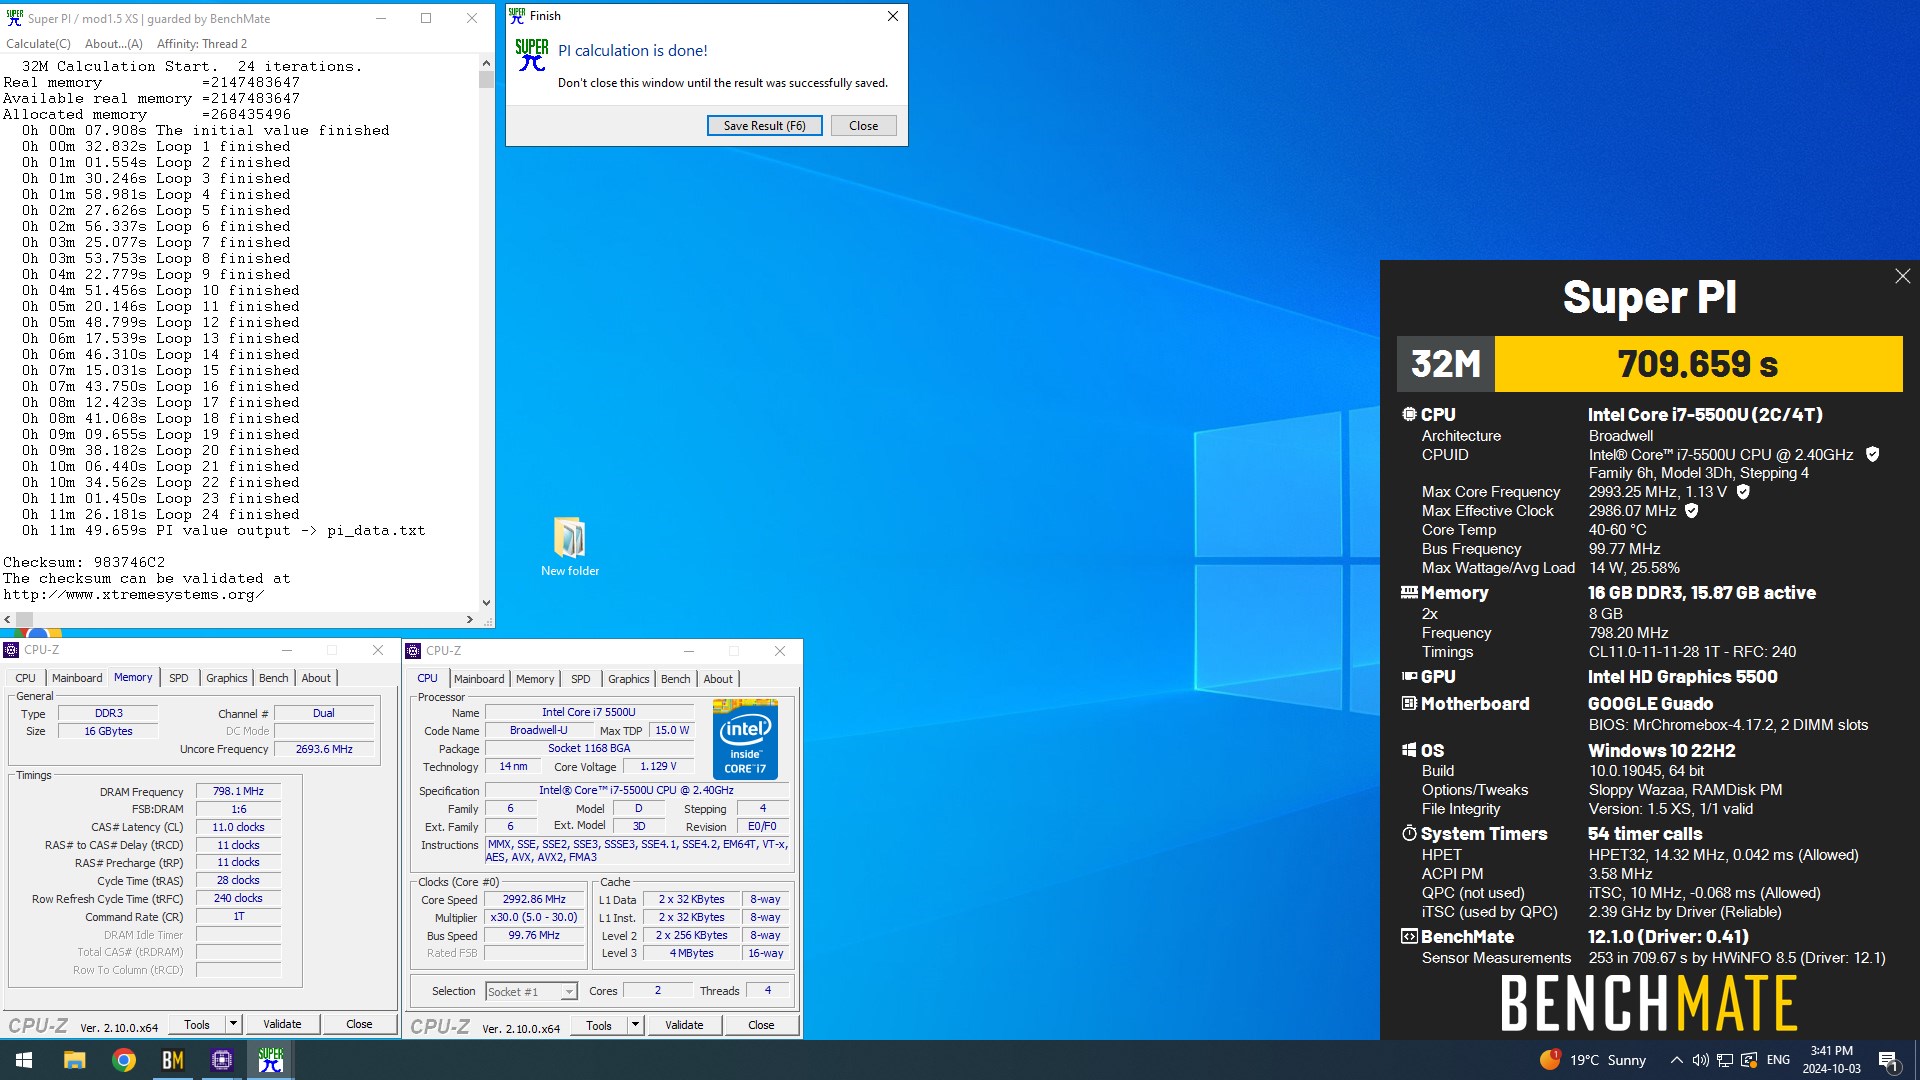
Task: Open BenchMate taskbar icon
Action: [173, 1060]
